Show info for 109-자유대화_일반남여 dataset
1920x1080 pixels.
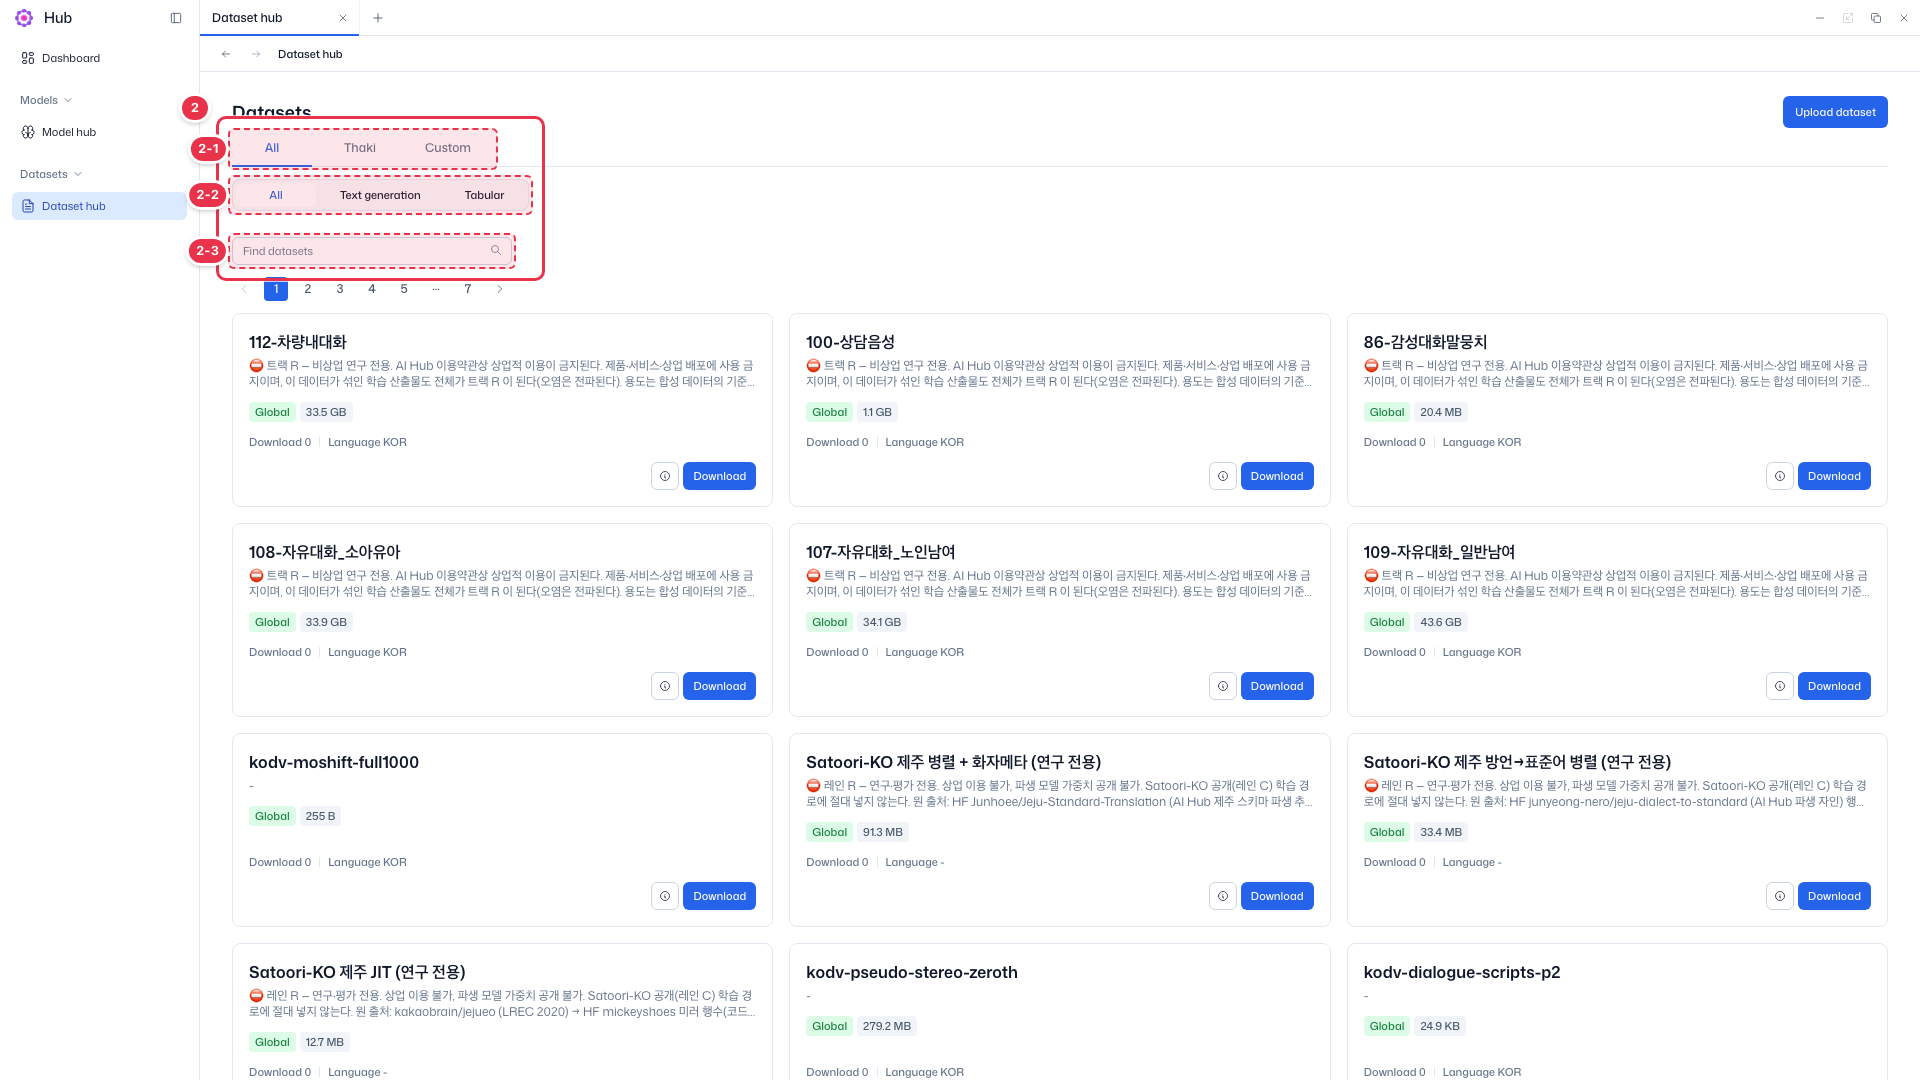pos(1780,686)
